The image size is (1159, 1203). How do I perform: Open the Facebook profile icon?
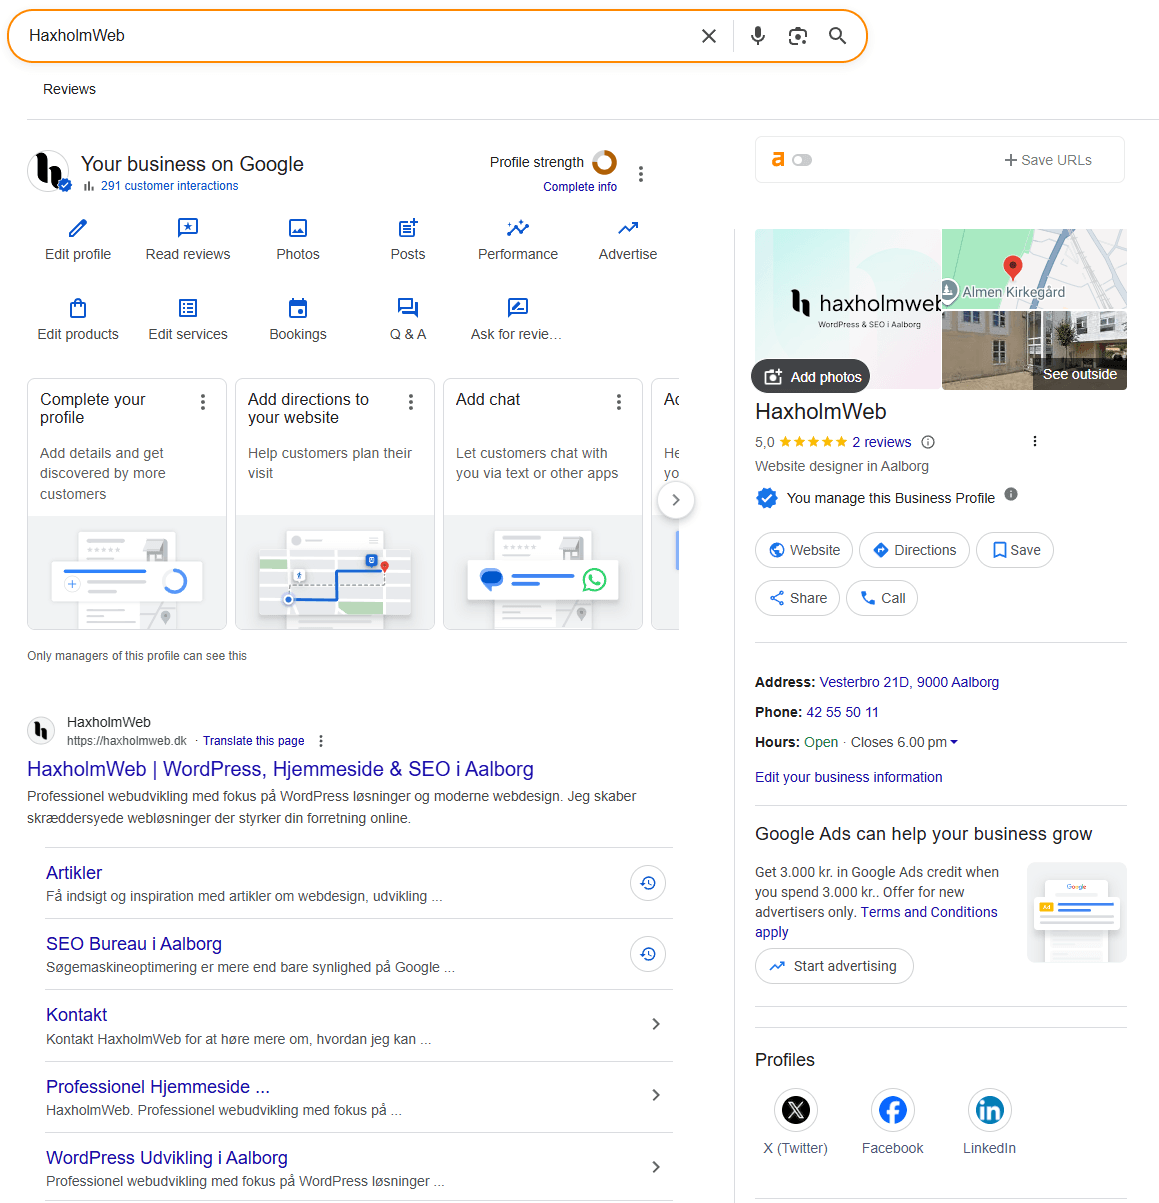click(x=892, y=1109)
